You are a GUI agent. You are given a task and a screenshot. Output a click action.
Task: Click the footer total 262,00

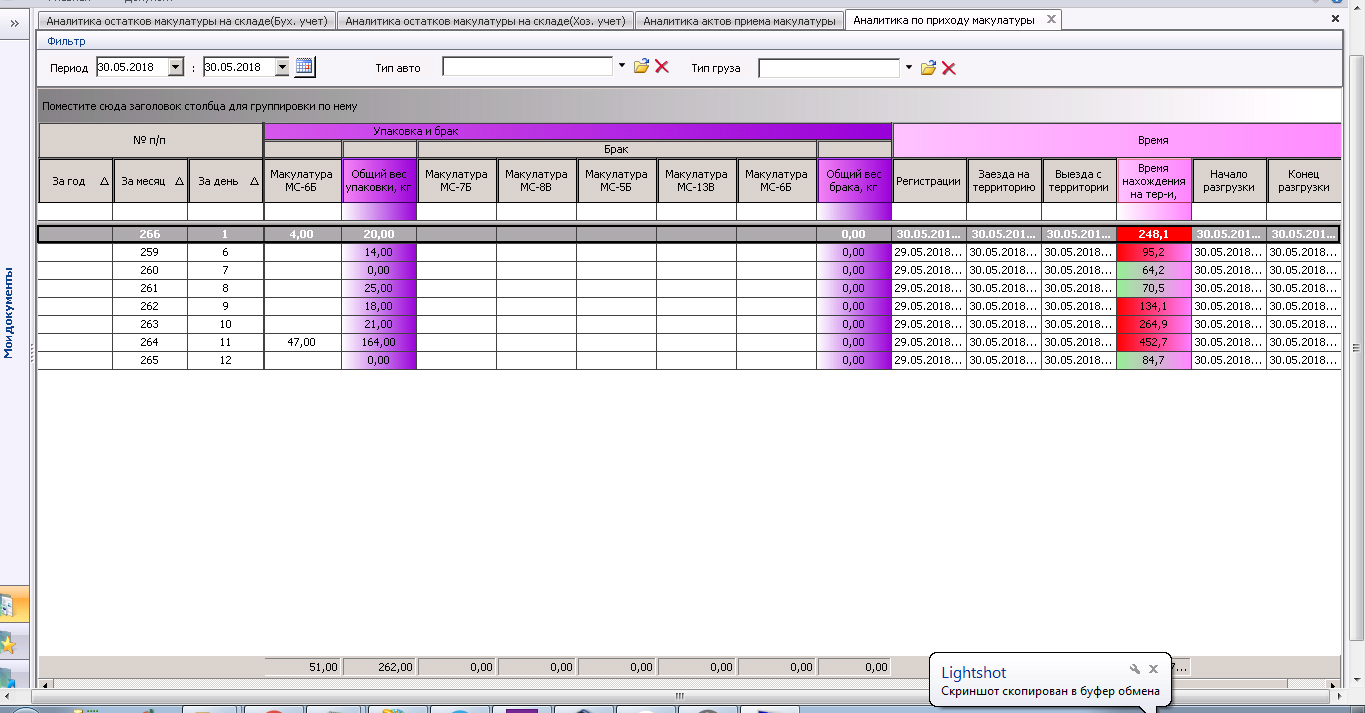pos(380,666)
